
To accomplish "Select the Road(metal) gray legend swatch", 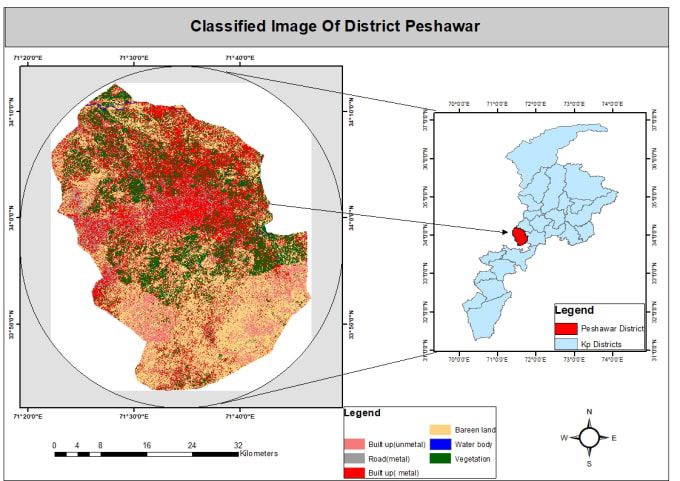I will (354, 458).
